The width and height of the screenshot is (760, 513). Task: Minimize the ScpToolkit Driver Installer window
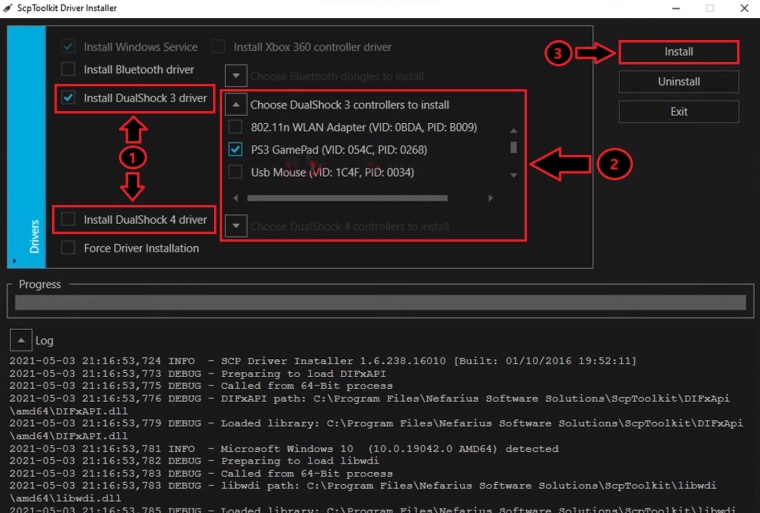click(x=676, y=8)
